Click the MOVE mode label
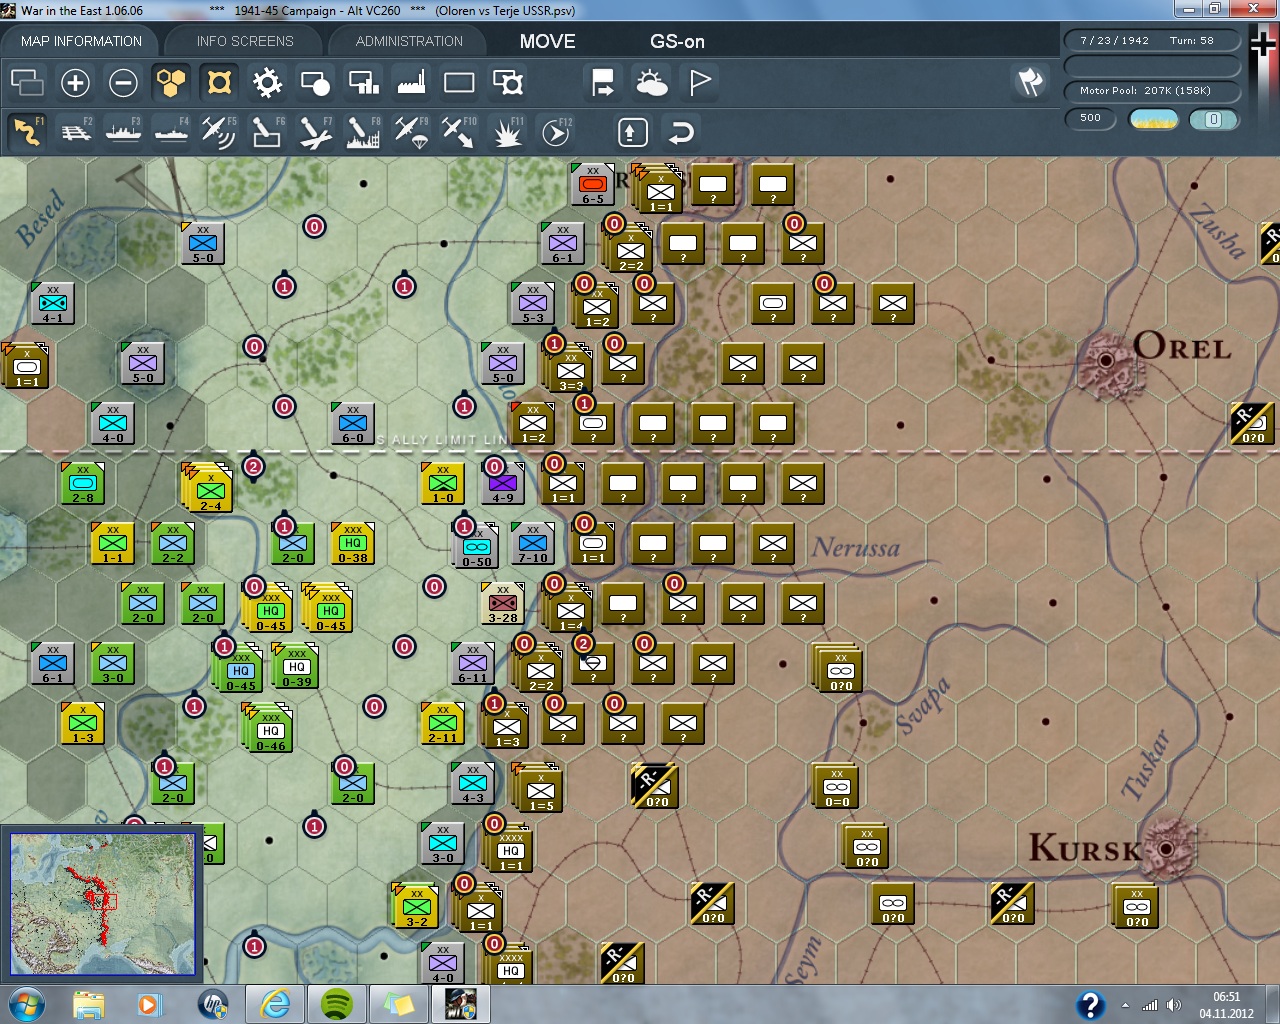The height and width of the screenshot is (1024, 1280). tap(547, 41)
